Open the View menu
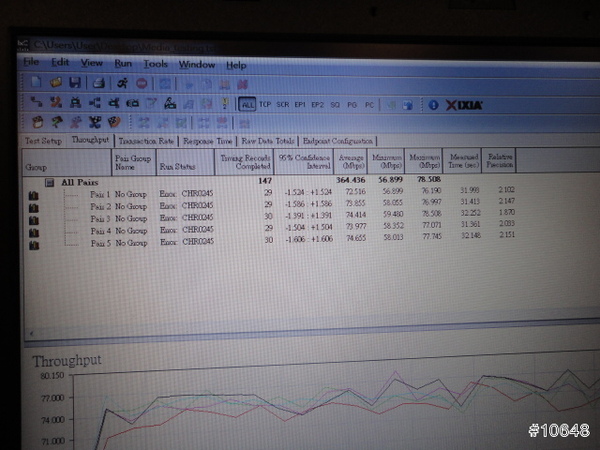Image resolution: width=600 pixels, height=450 pixels. coord(91,63)
